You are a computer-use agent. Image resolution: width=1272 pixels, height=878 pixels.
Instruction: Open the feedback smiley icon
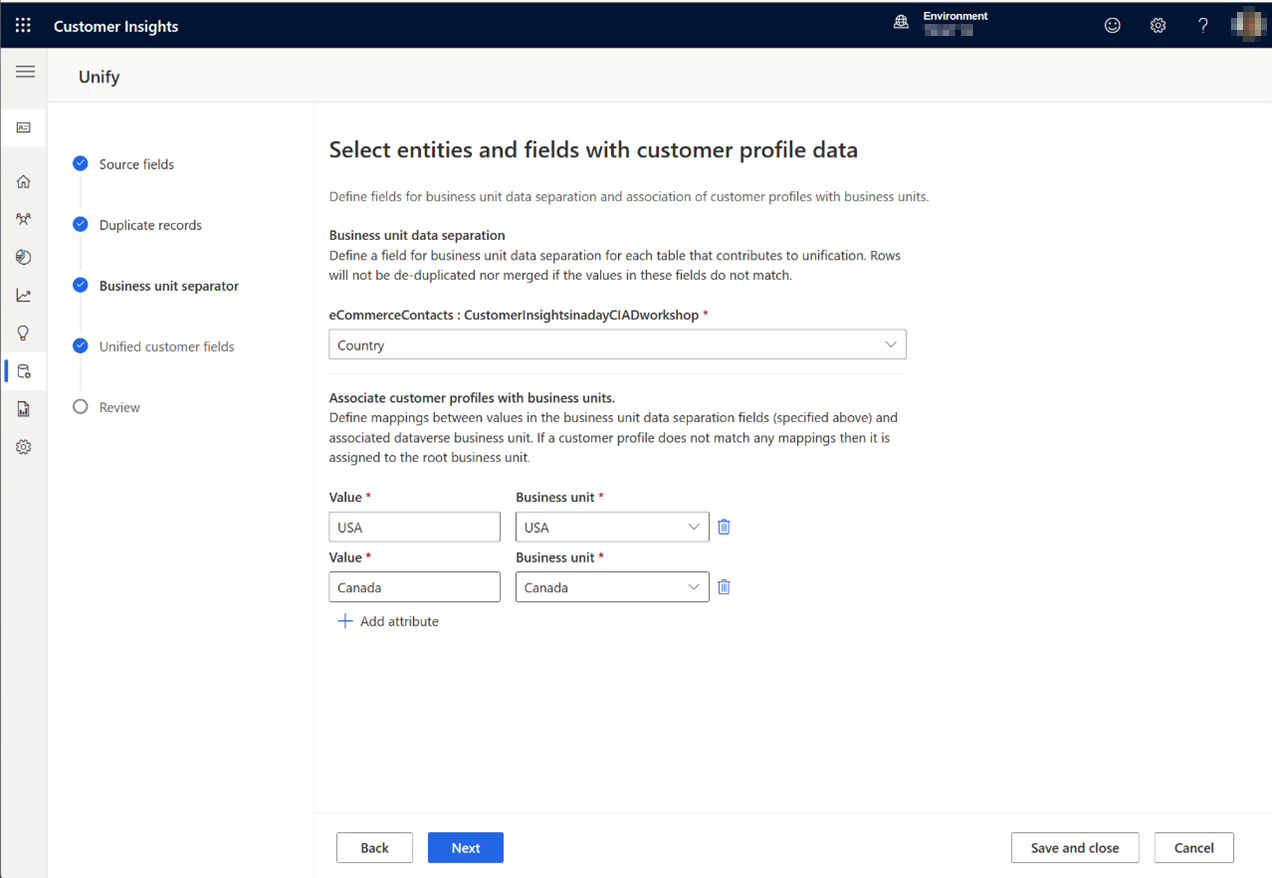click(1112, 26)
